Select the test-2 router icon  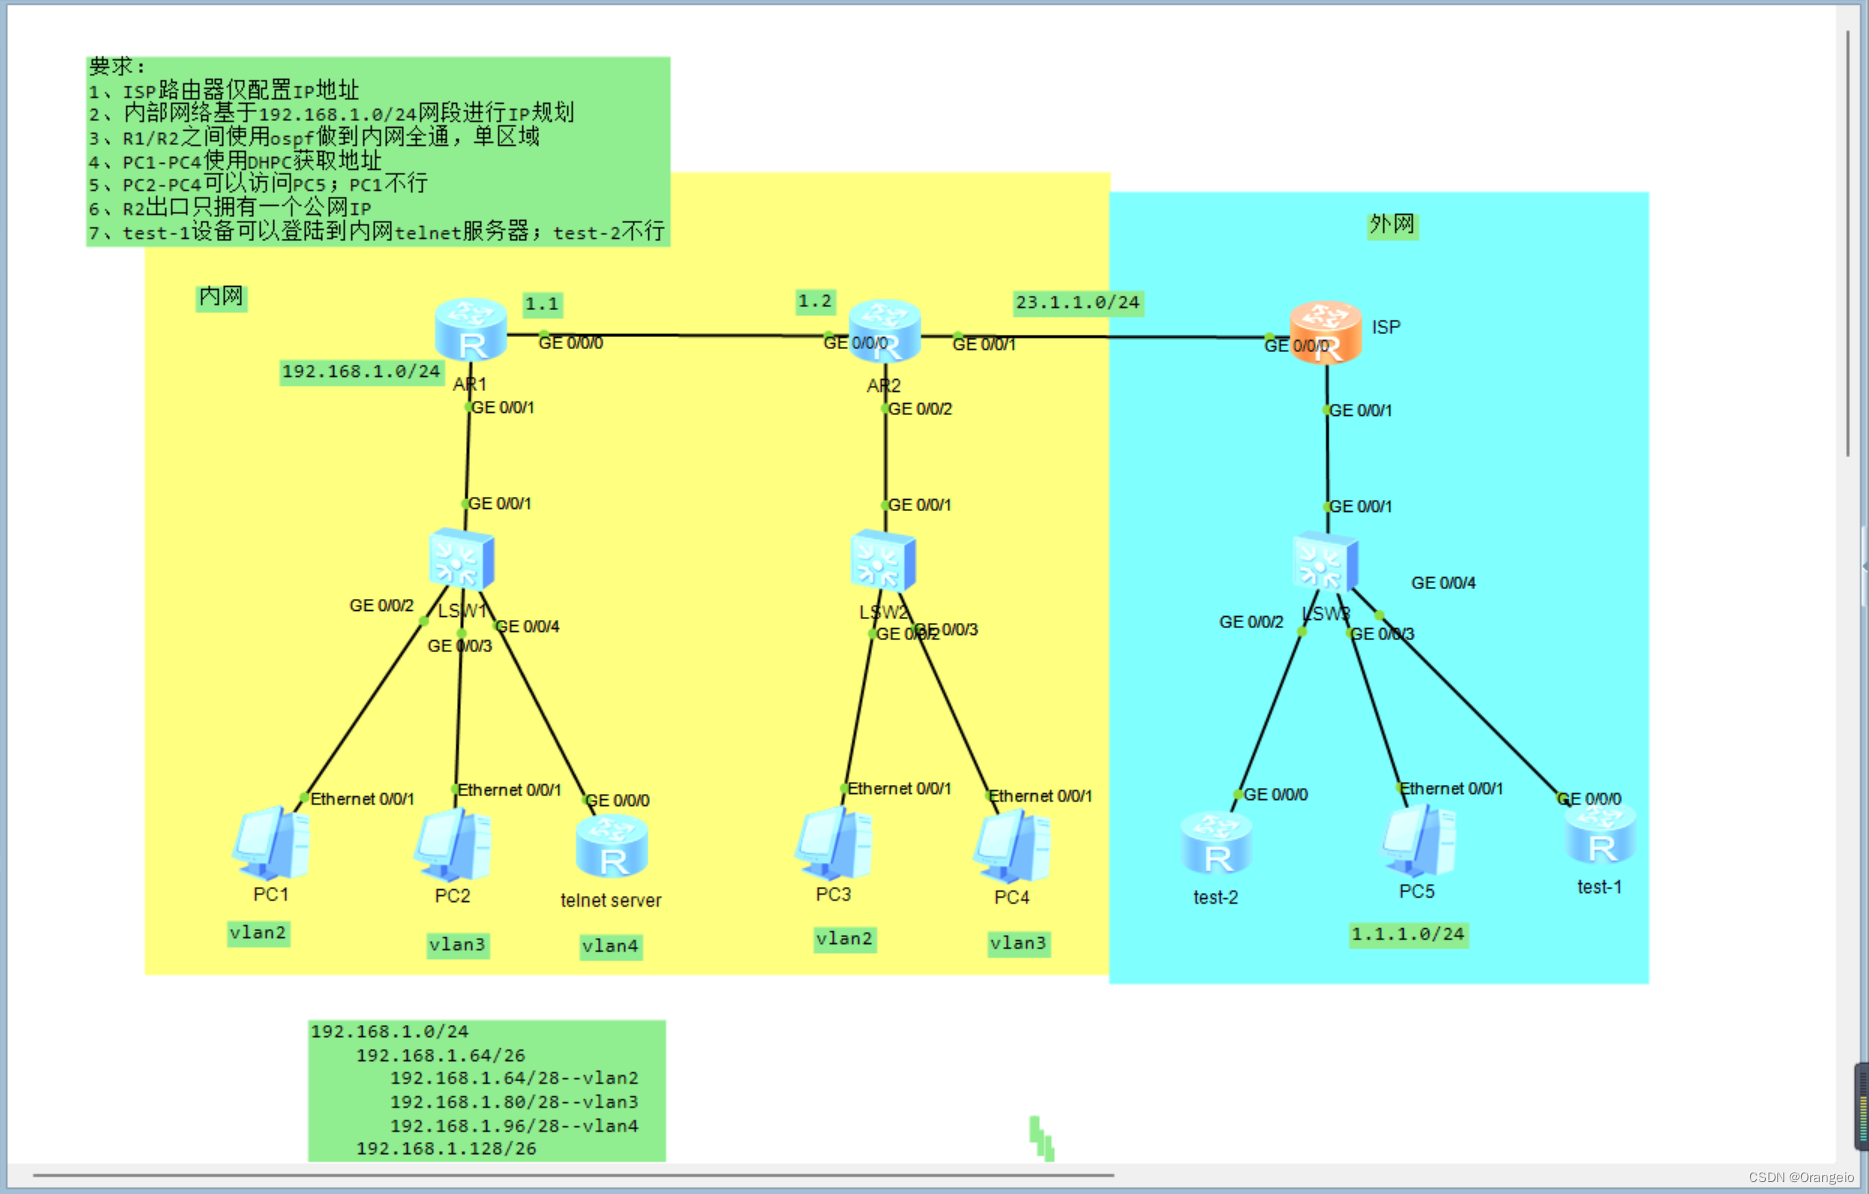pyautogui.click(x=1216, y=843)
